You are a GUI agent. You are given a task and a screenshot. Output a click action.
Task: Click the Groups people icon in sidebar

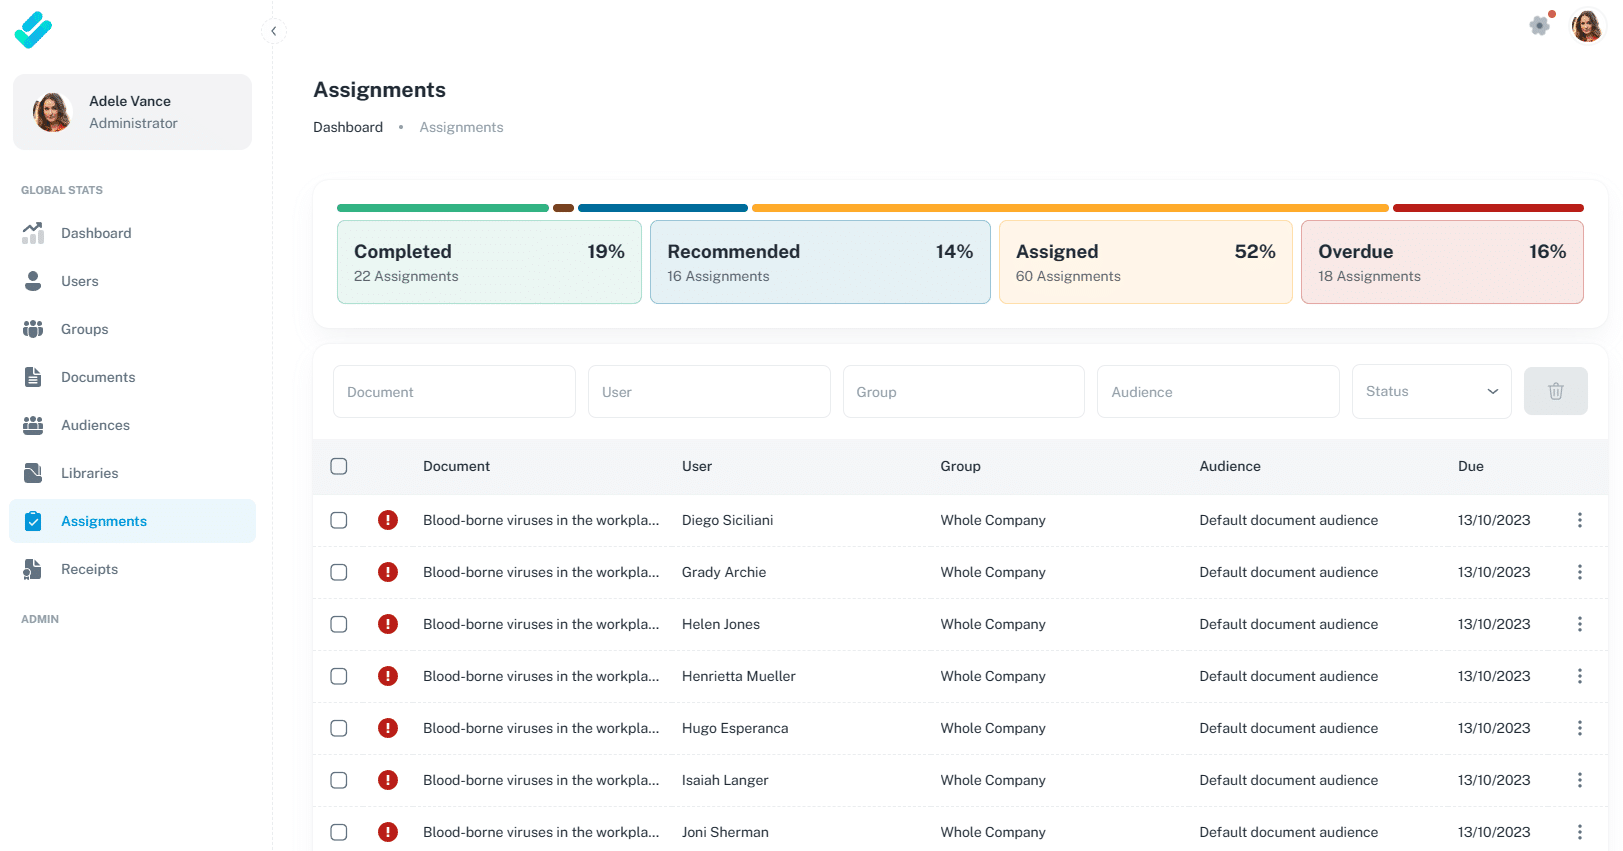33,329
